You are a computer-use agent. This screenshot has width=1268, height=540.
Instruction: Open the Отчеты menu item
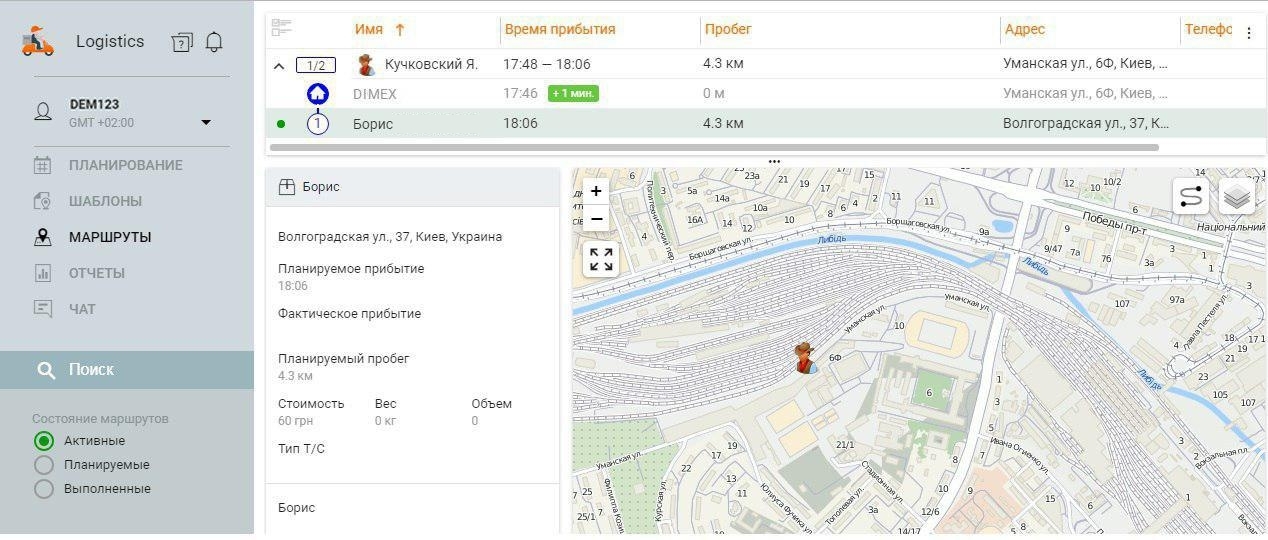(96, 273)
